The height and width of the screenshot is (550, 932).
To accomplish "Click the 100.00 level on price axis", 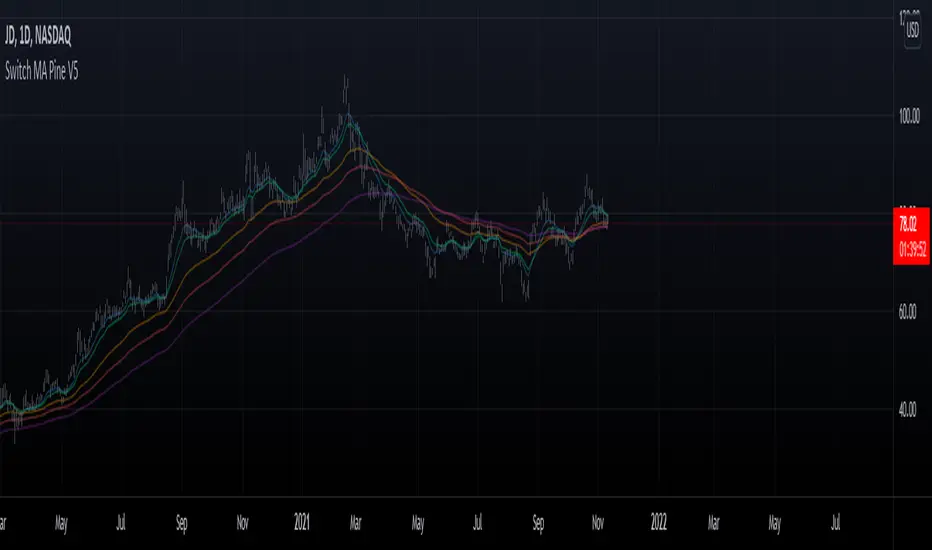I will (909, 117).
